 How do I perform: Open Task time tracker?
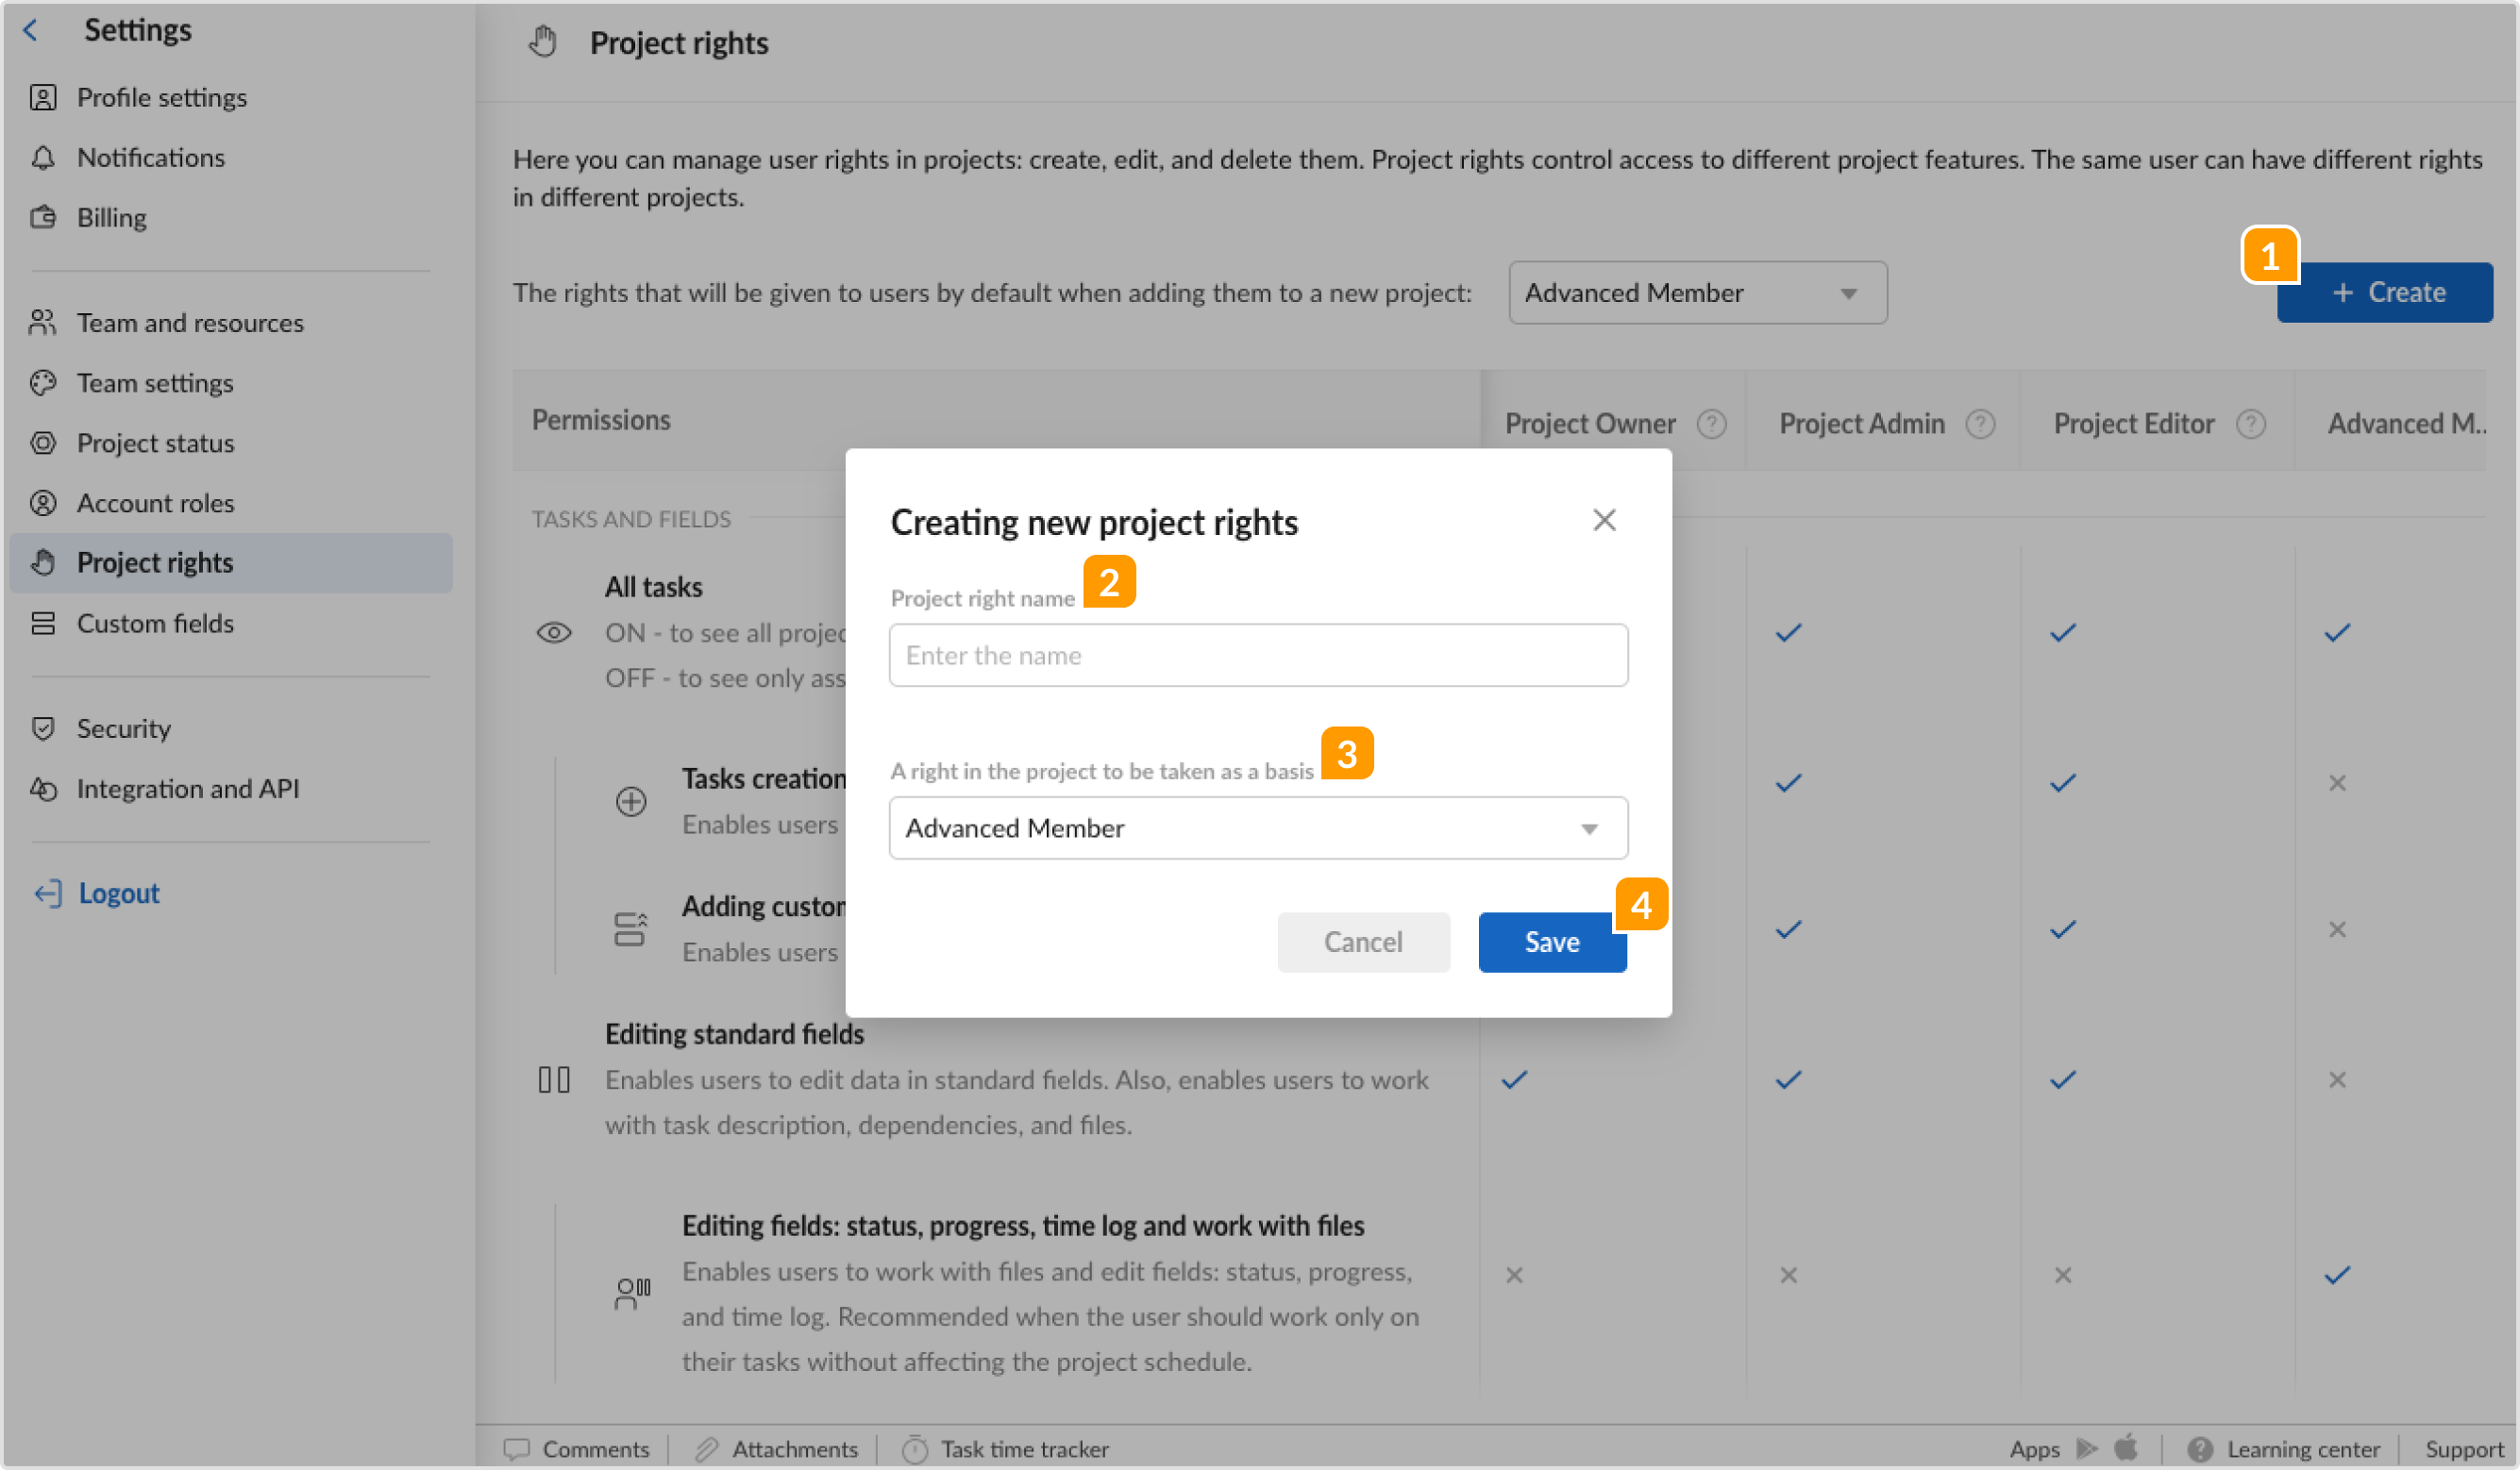point(1006,1449)
